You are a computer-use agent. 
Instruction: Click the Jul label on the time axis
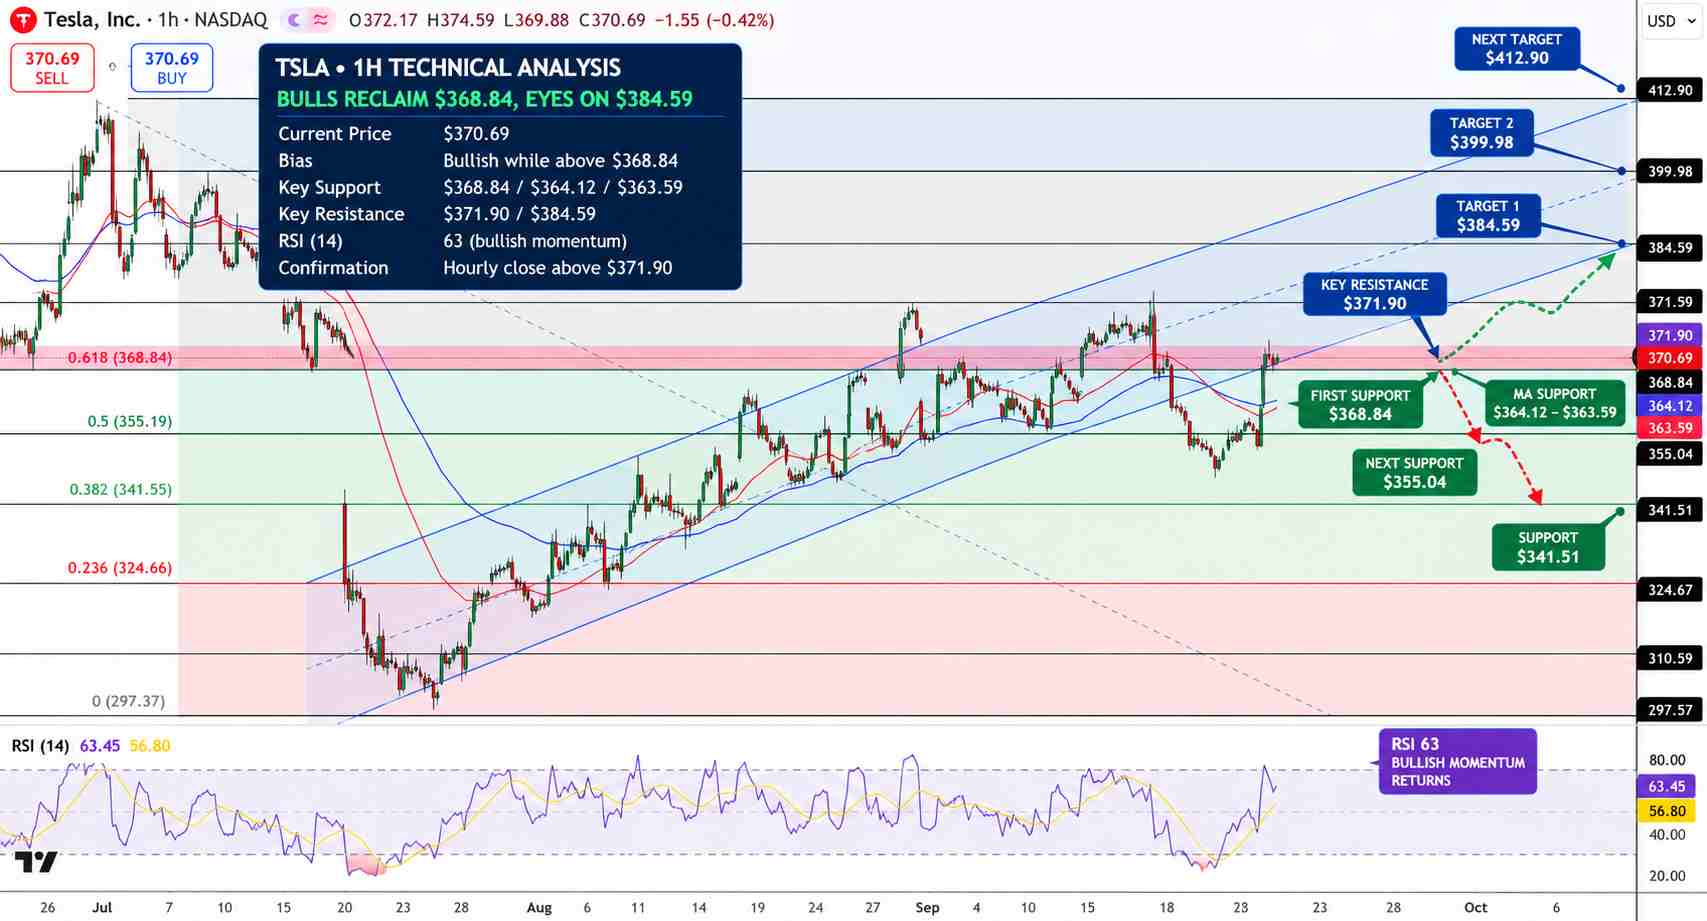[102, 908]
